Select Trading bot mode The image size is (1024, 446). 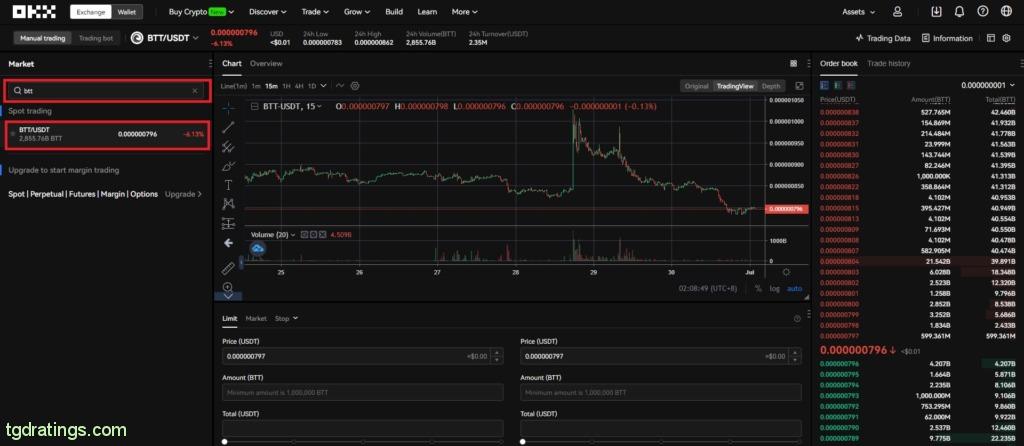coord(95,38)
